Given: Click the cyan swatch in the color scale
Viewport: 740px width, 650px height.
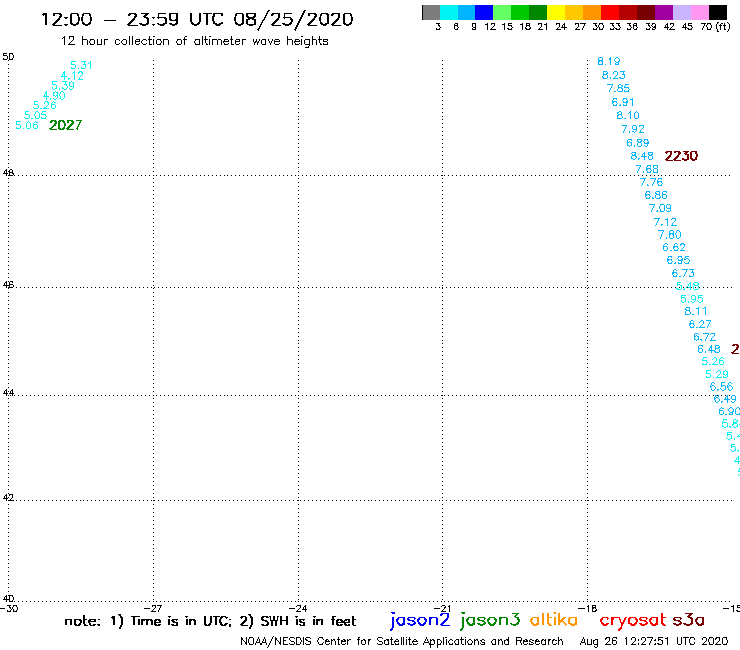Looking at the screenshot, I should point(449,12).
